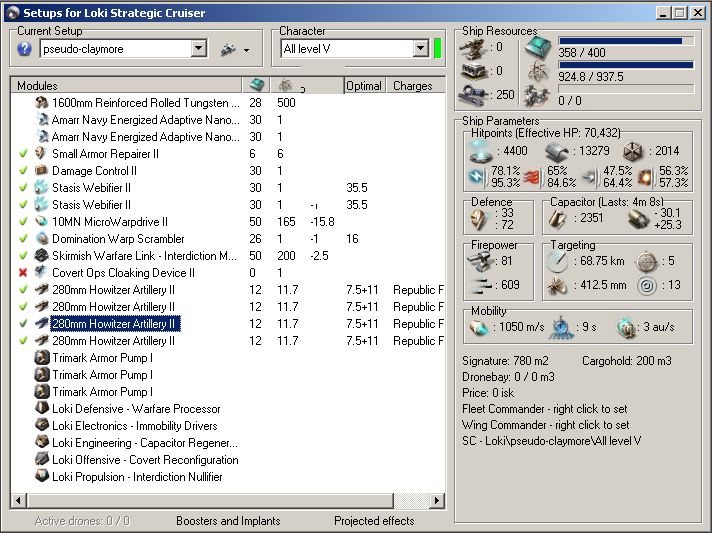
Task: Click the Charges column header
Action: pyautogui.click(x=415, y=85)
